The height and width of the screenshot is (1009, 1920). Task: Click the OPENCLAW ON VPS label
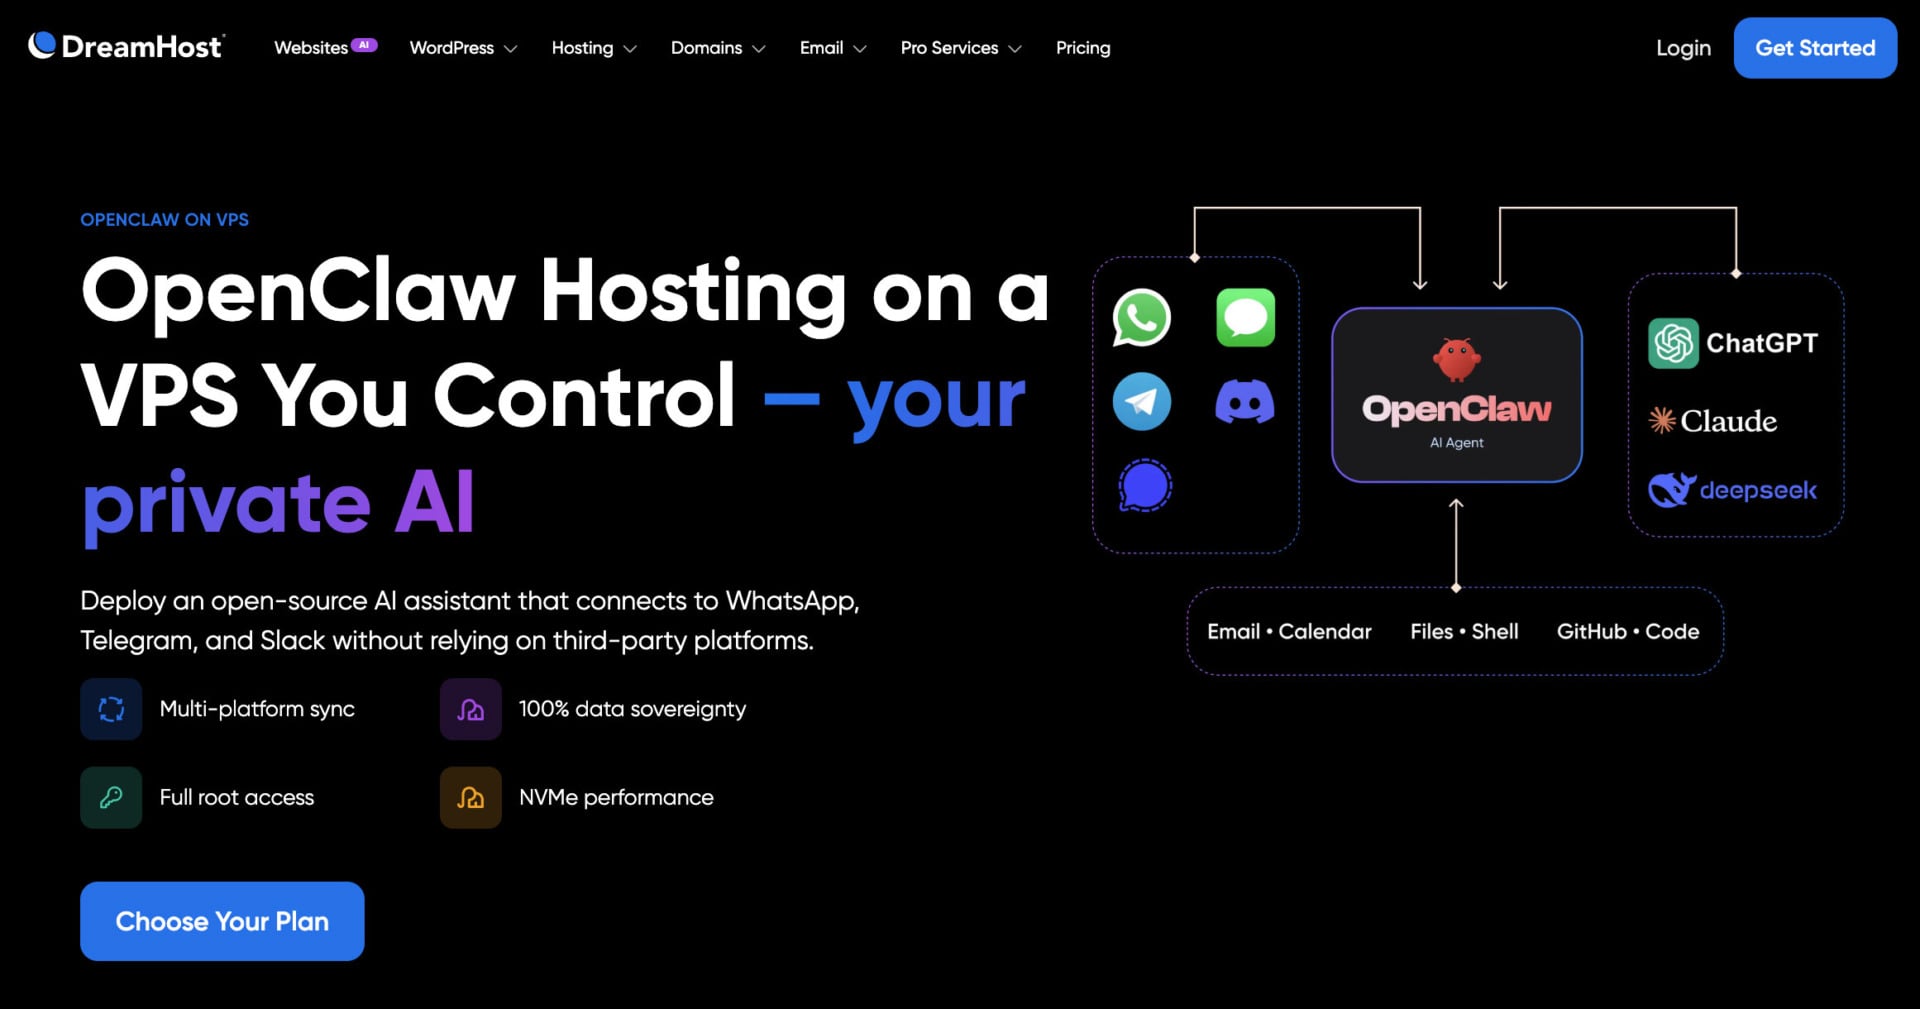pyautogui.click(x=164, y=220)
